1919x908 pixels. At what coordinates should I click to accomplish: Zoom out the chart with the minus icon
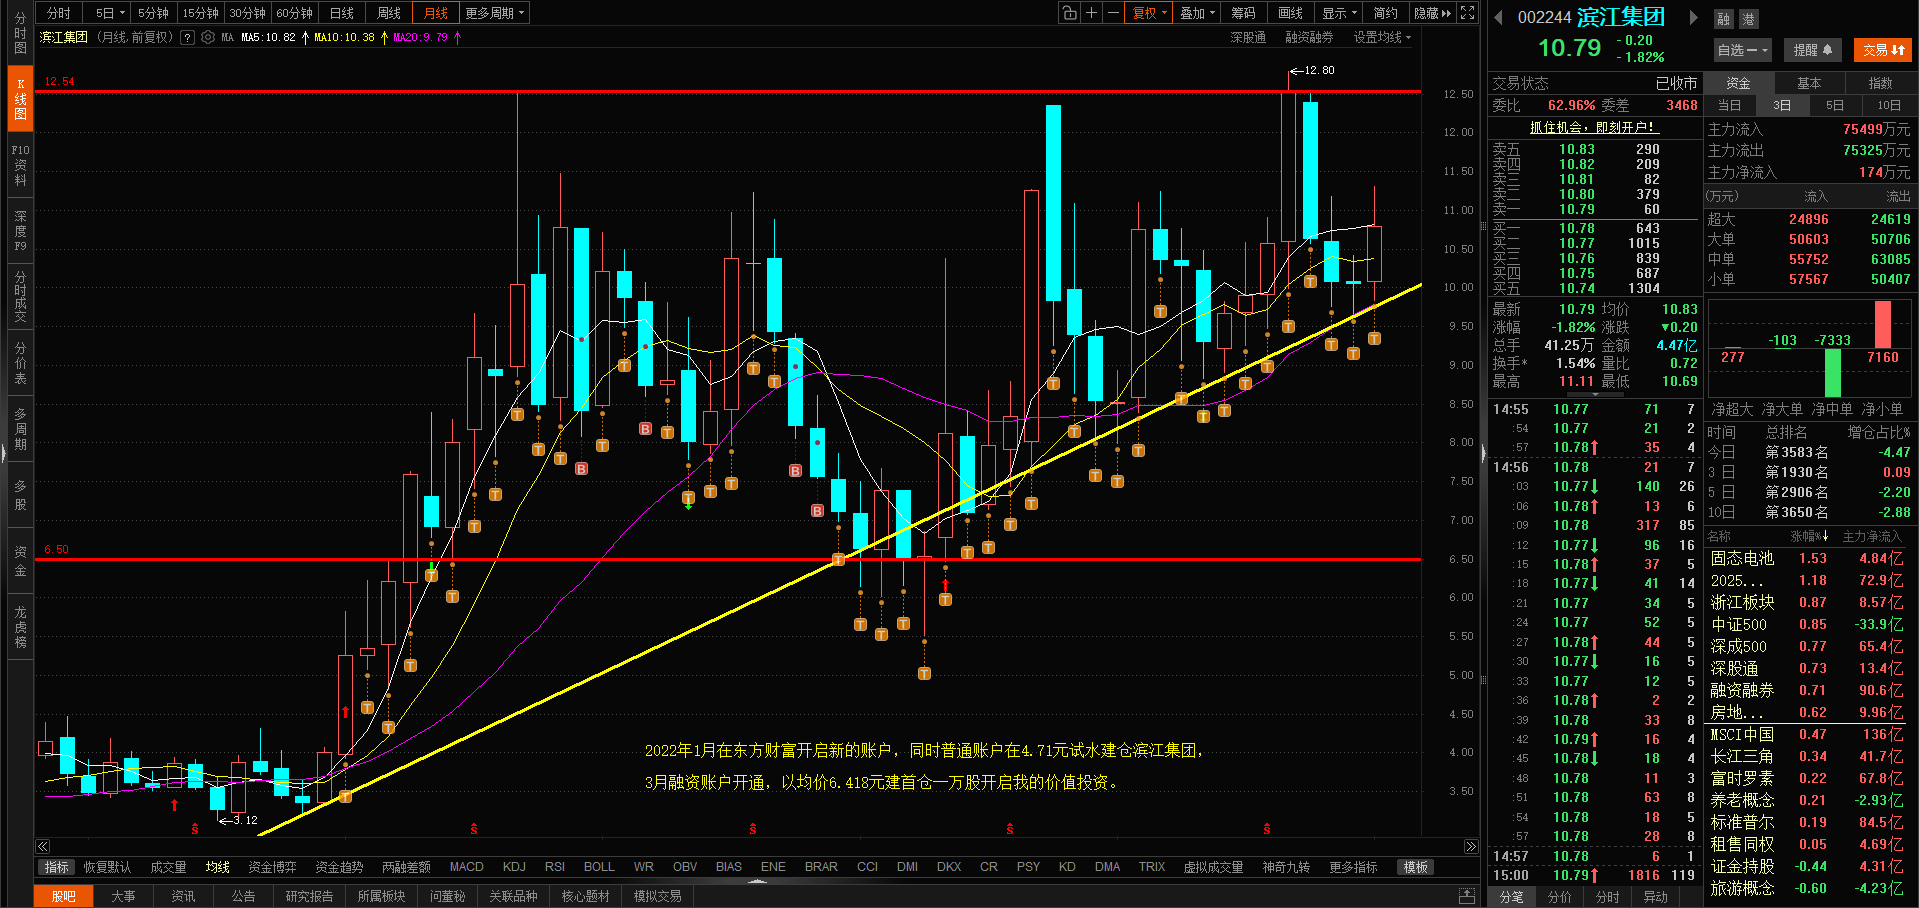pyautogui.click(x=1113, y=13)
